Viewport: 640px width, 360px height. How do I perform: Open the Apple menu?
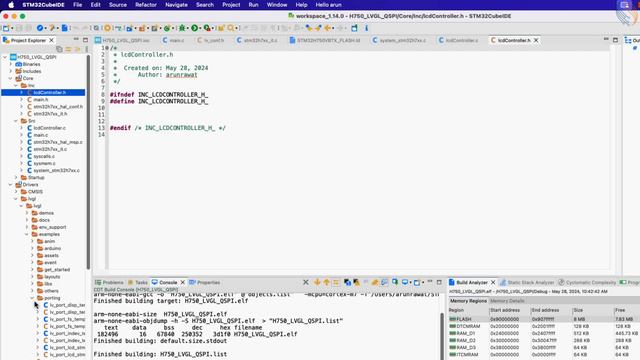11,5
